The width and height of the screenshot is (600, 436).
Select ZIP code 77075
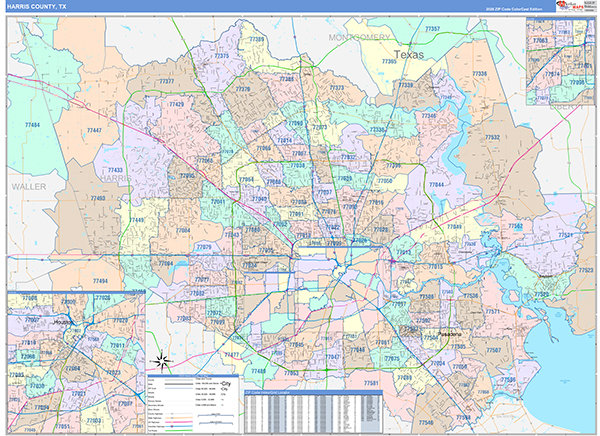[x=392, y=359]
